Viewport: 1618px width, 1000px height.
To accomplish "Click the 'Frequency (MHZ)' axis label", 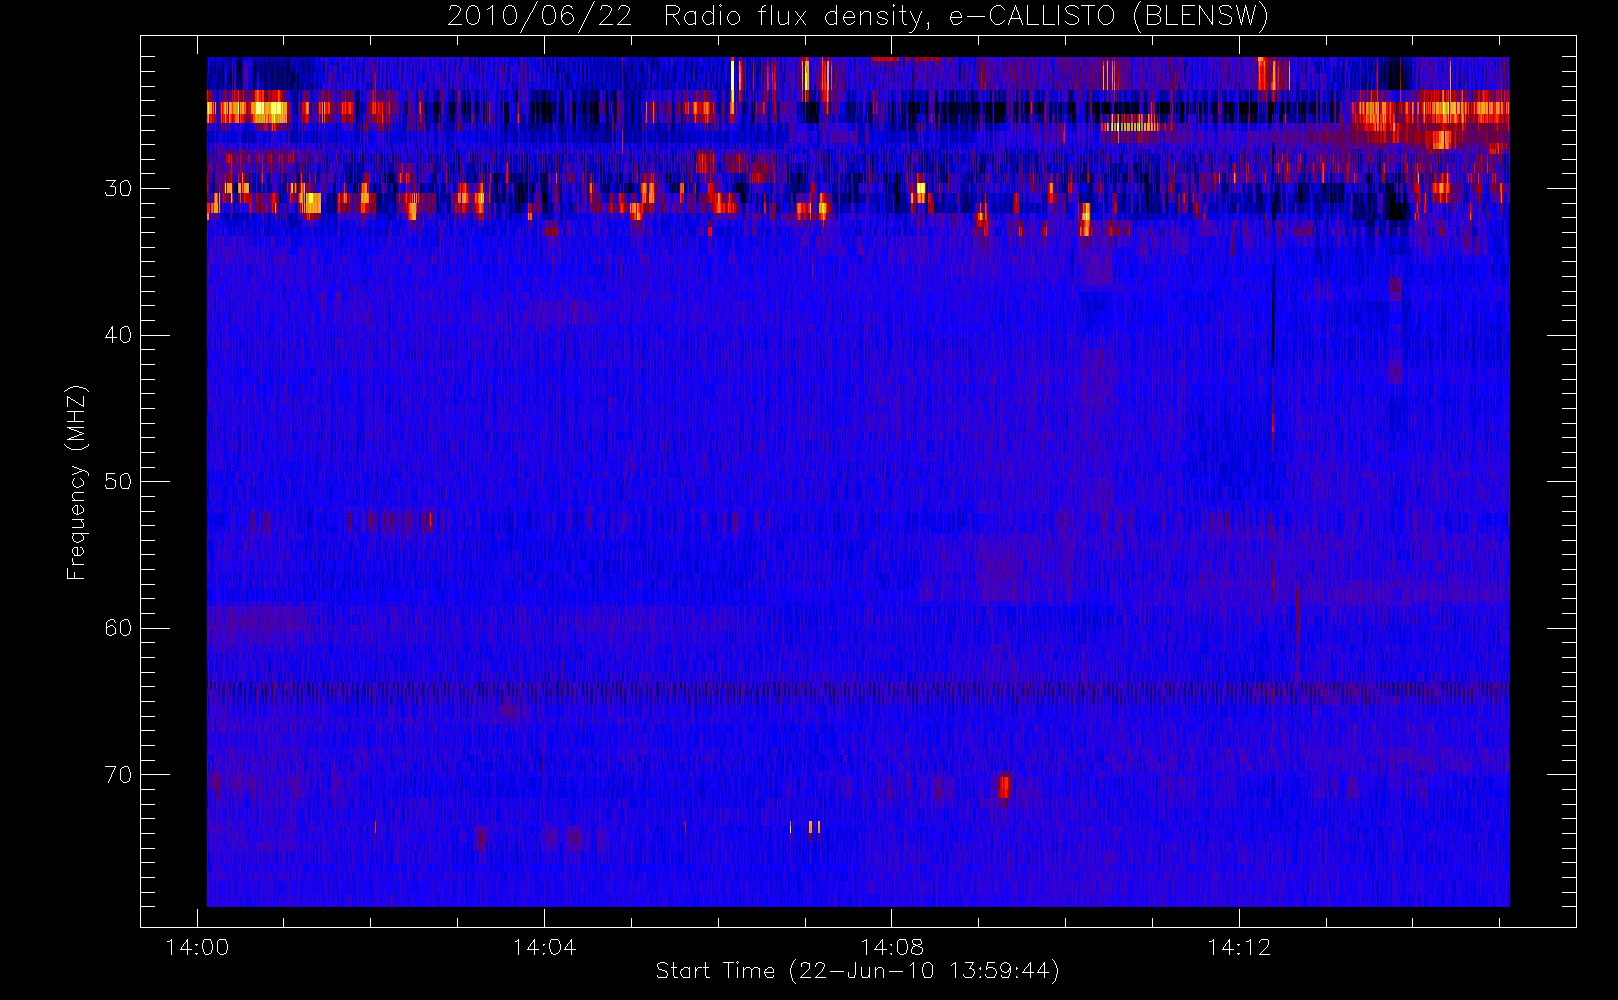I will pos(77,482).
